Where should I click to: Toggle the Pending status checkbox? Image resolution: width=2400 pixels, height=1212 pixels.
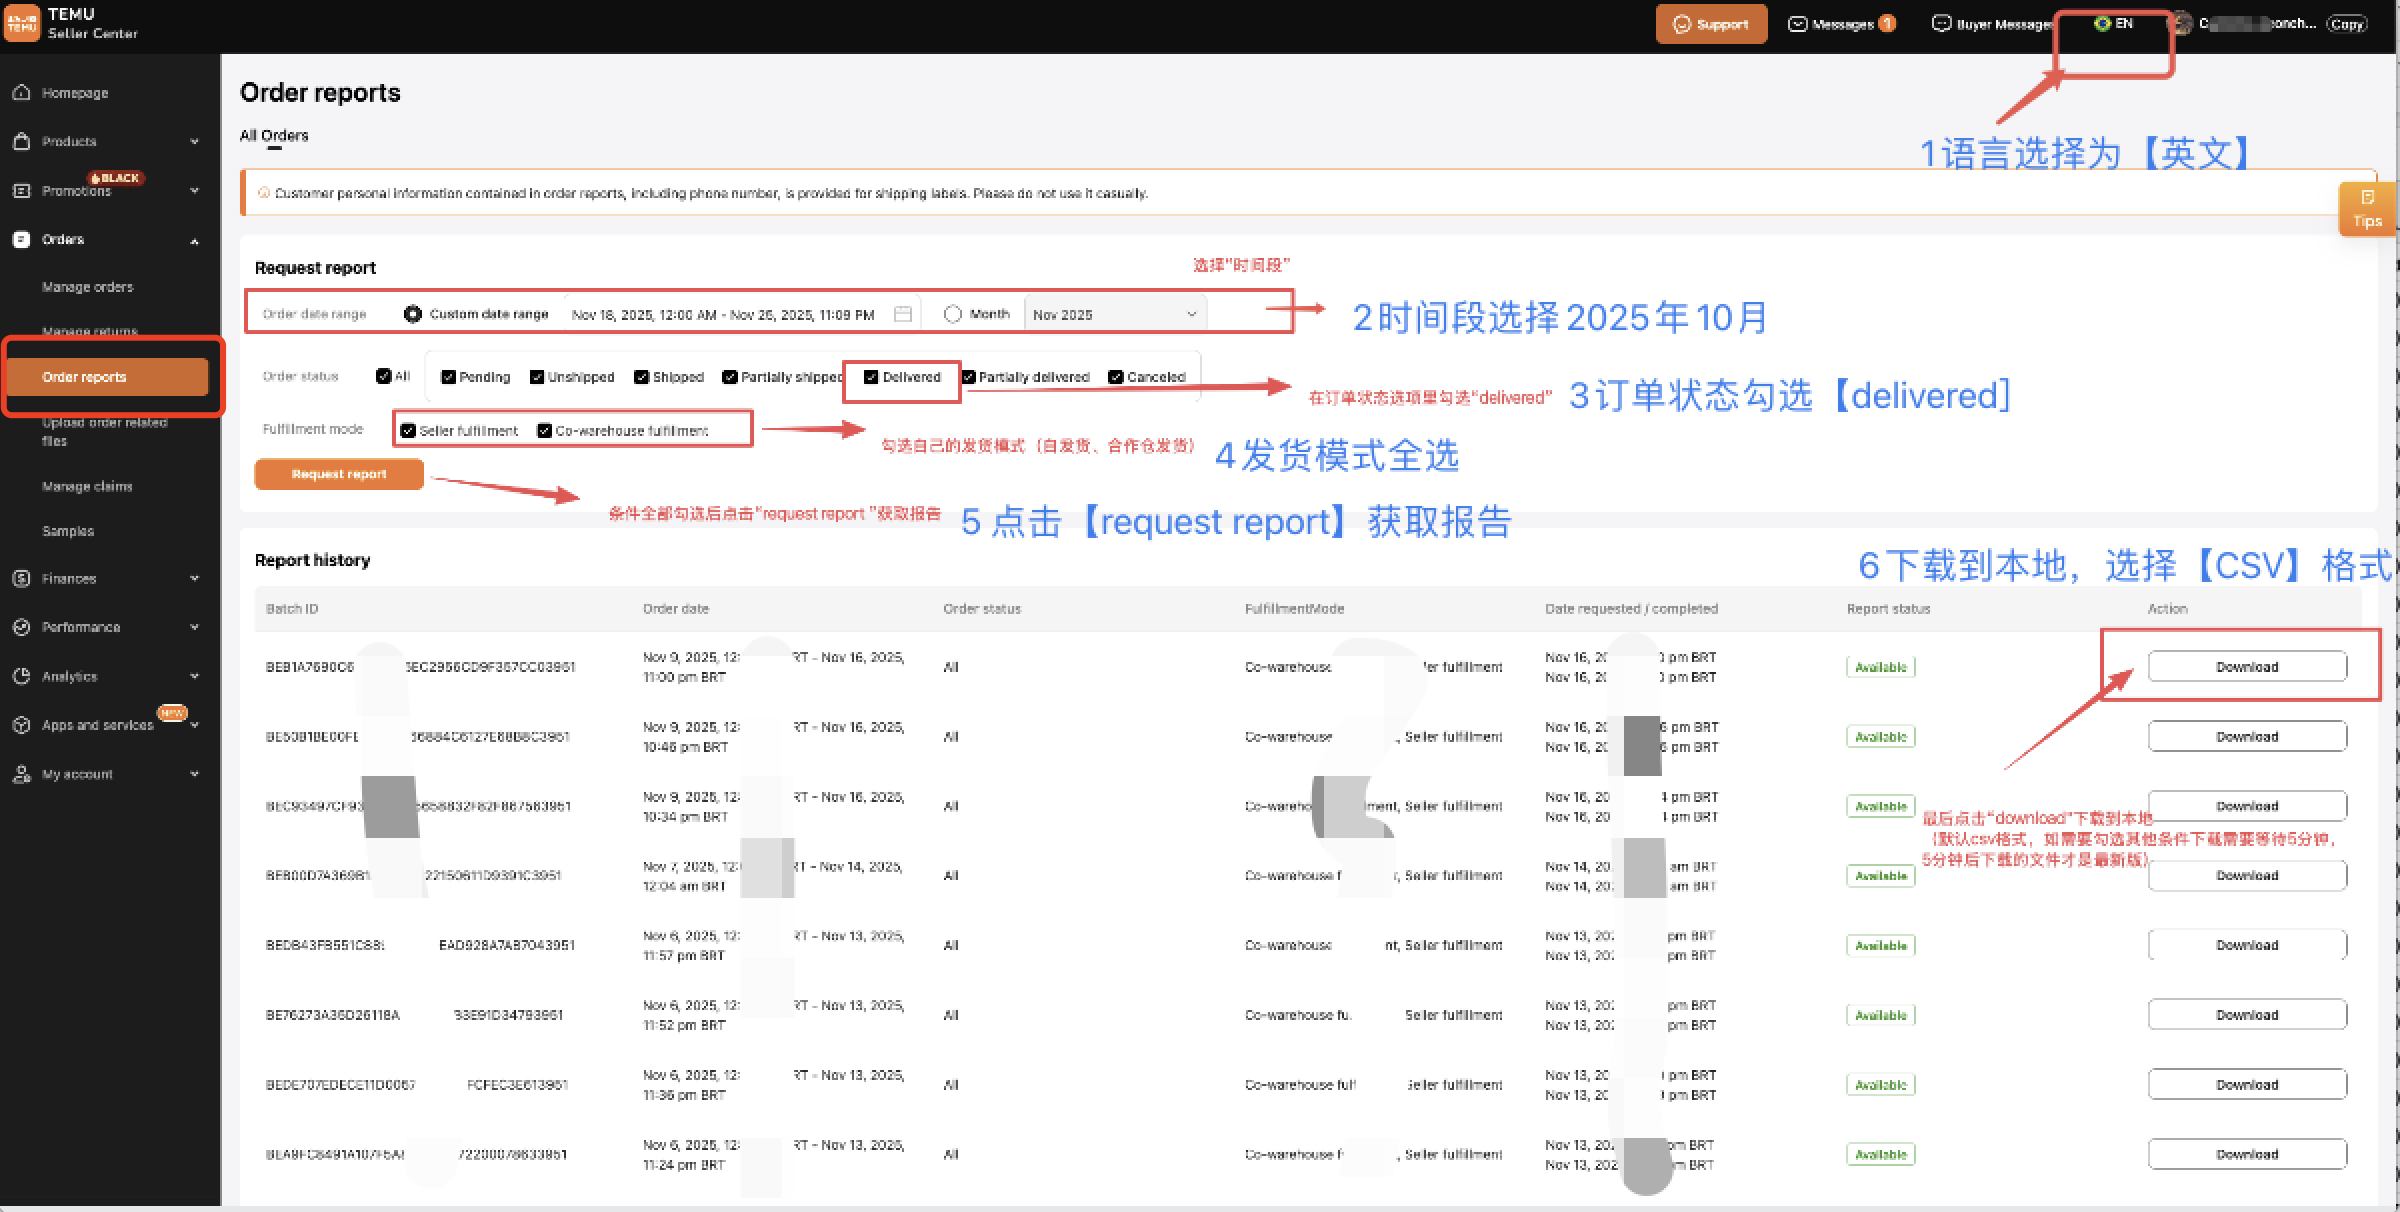tap(448, 377)
